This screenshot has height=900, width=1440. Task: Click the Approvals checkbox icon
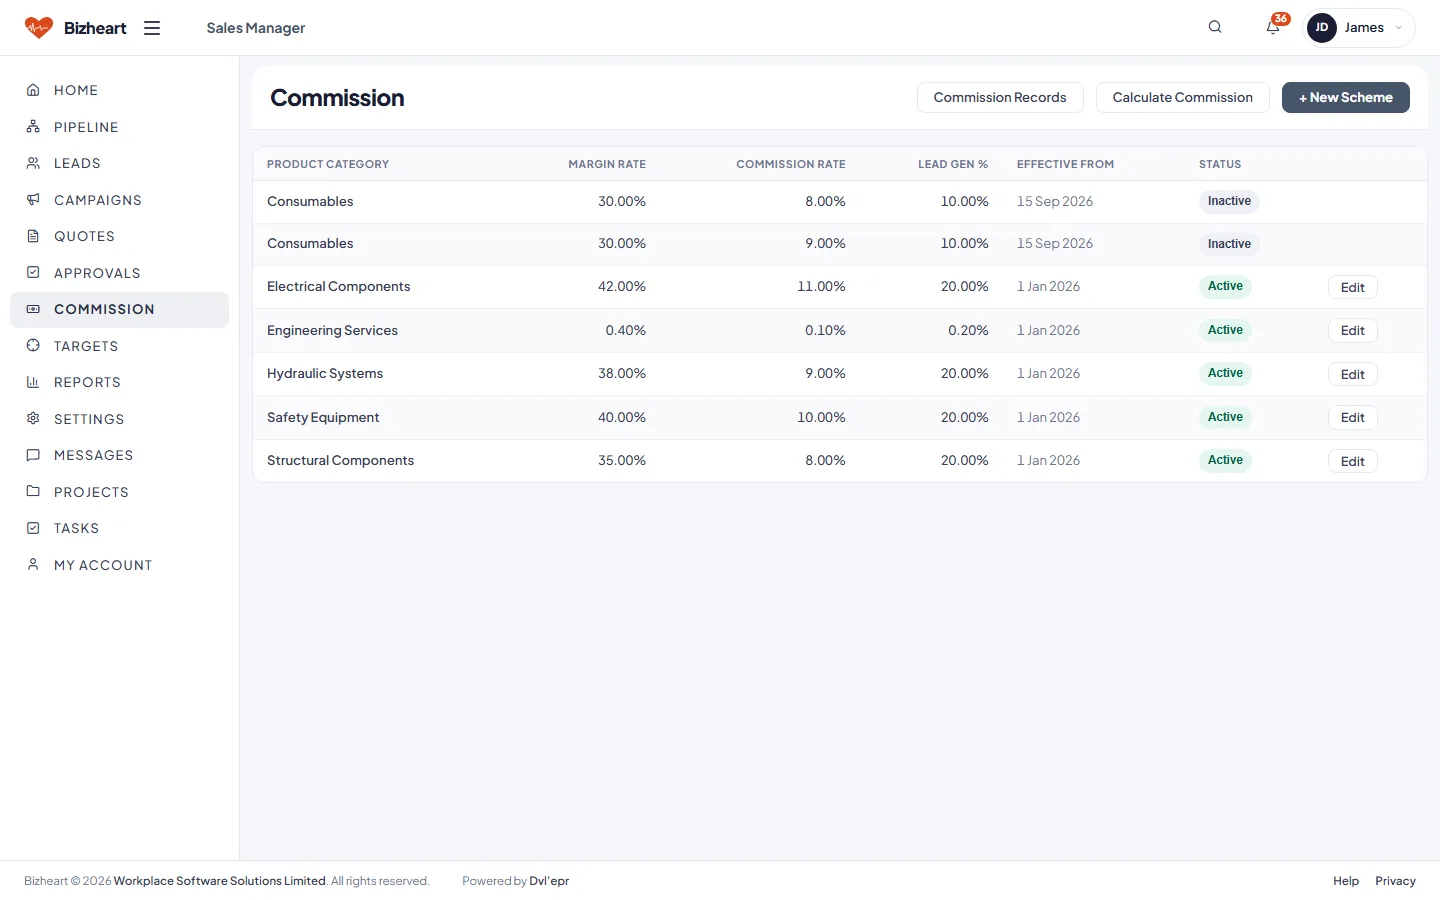point(33,273)
